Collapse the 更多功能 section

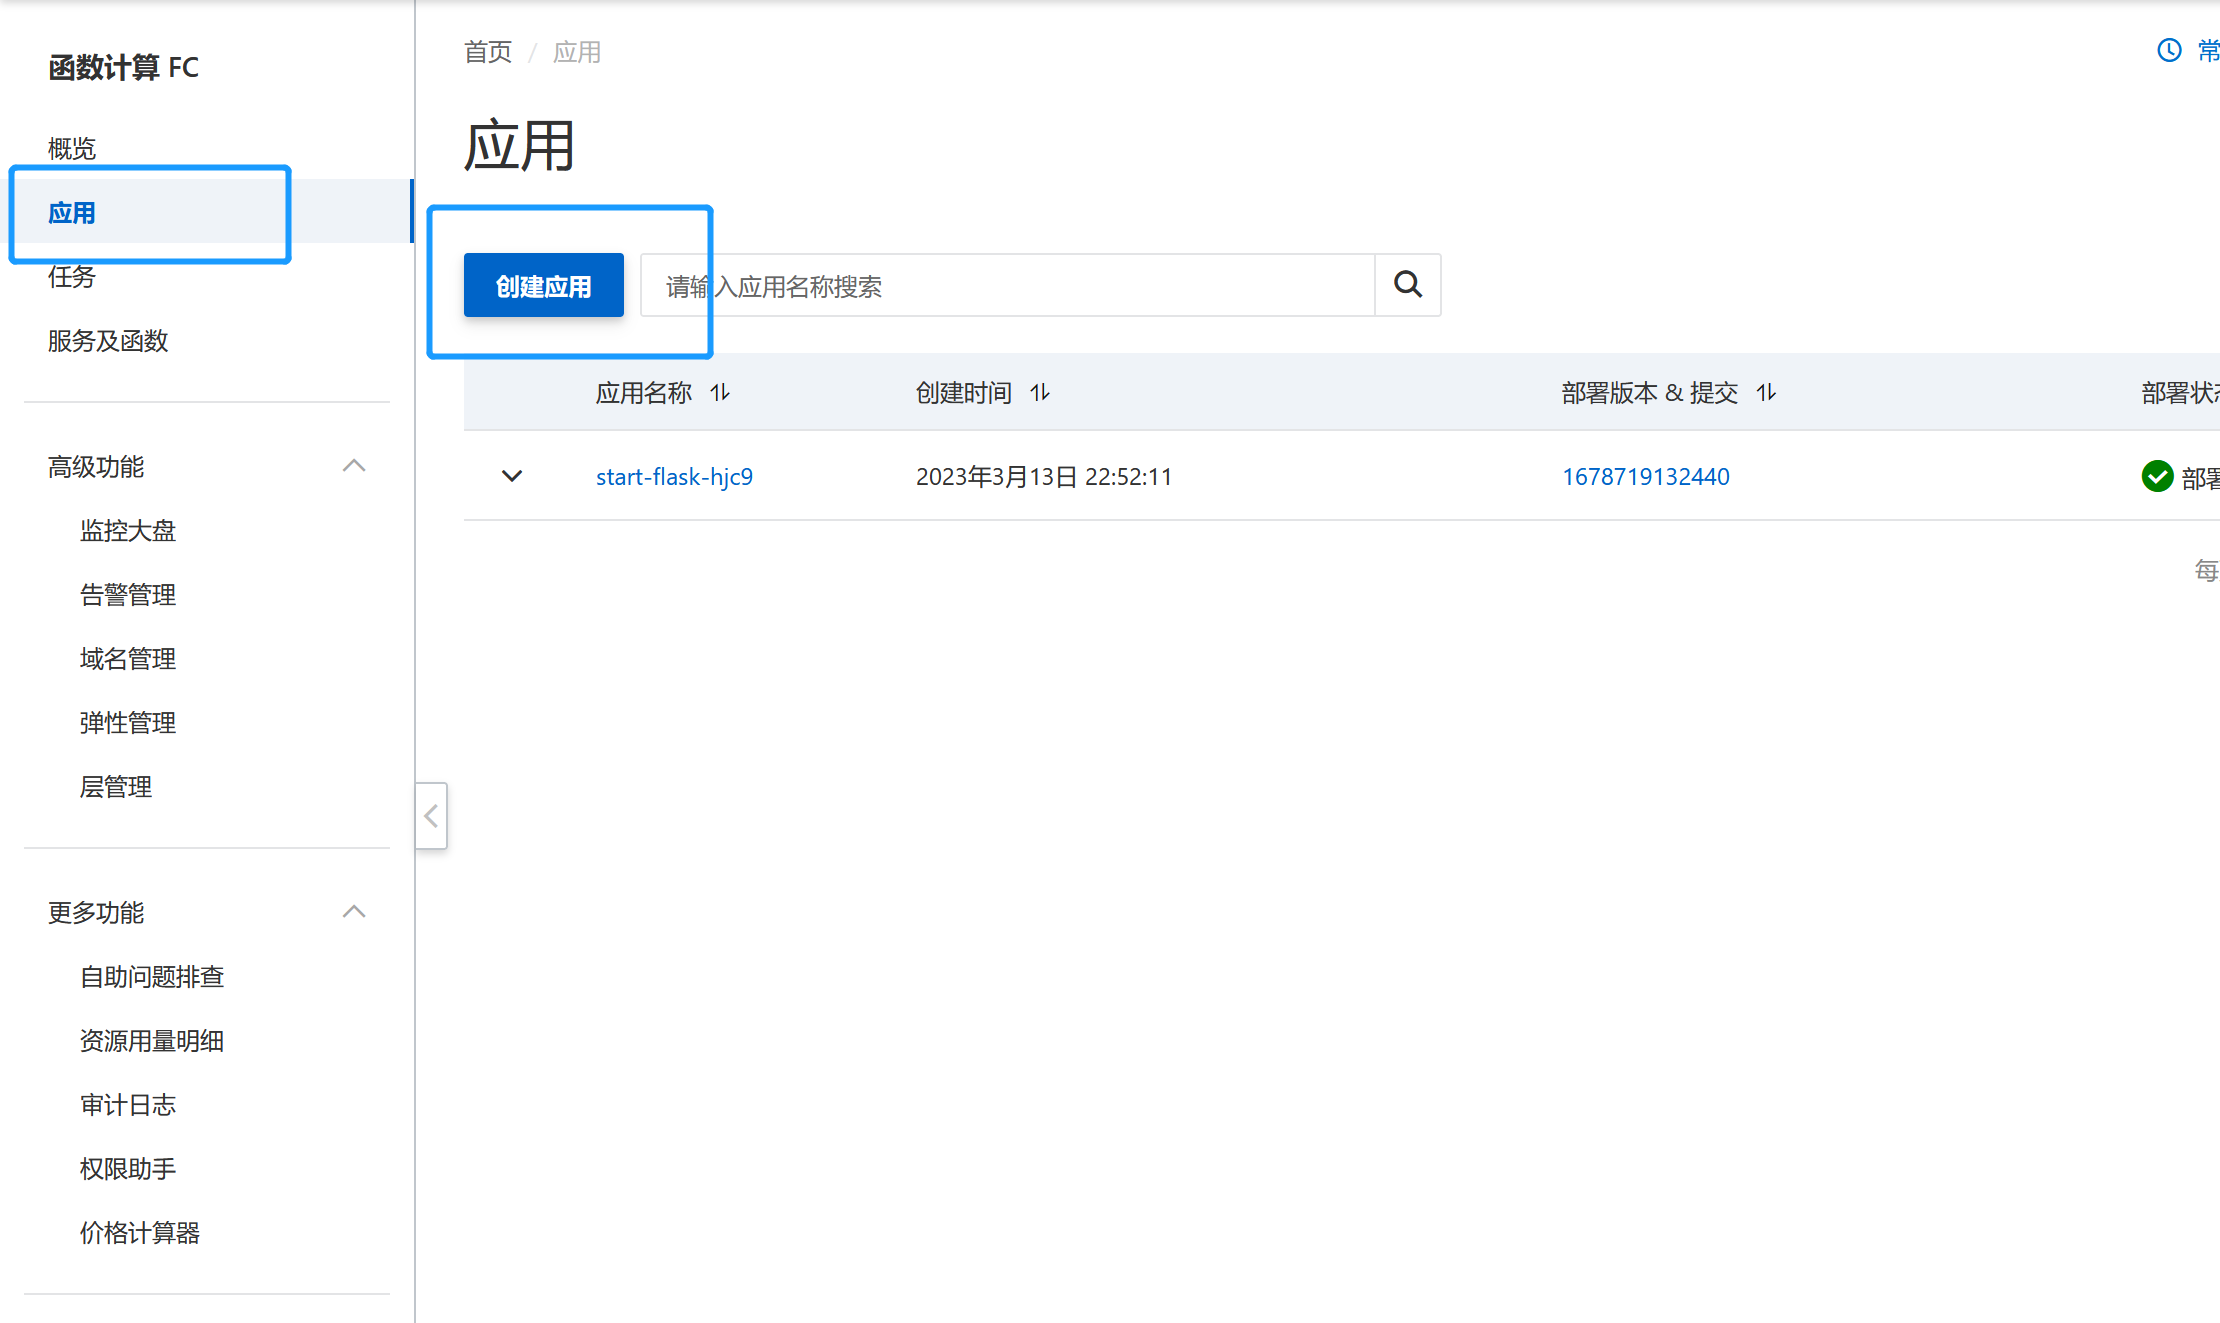coord(354,911)
